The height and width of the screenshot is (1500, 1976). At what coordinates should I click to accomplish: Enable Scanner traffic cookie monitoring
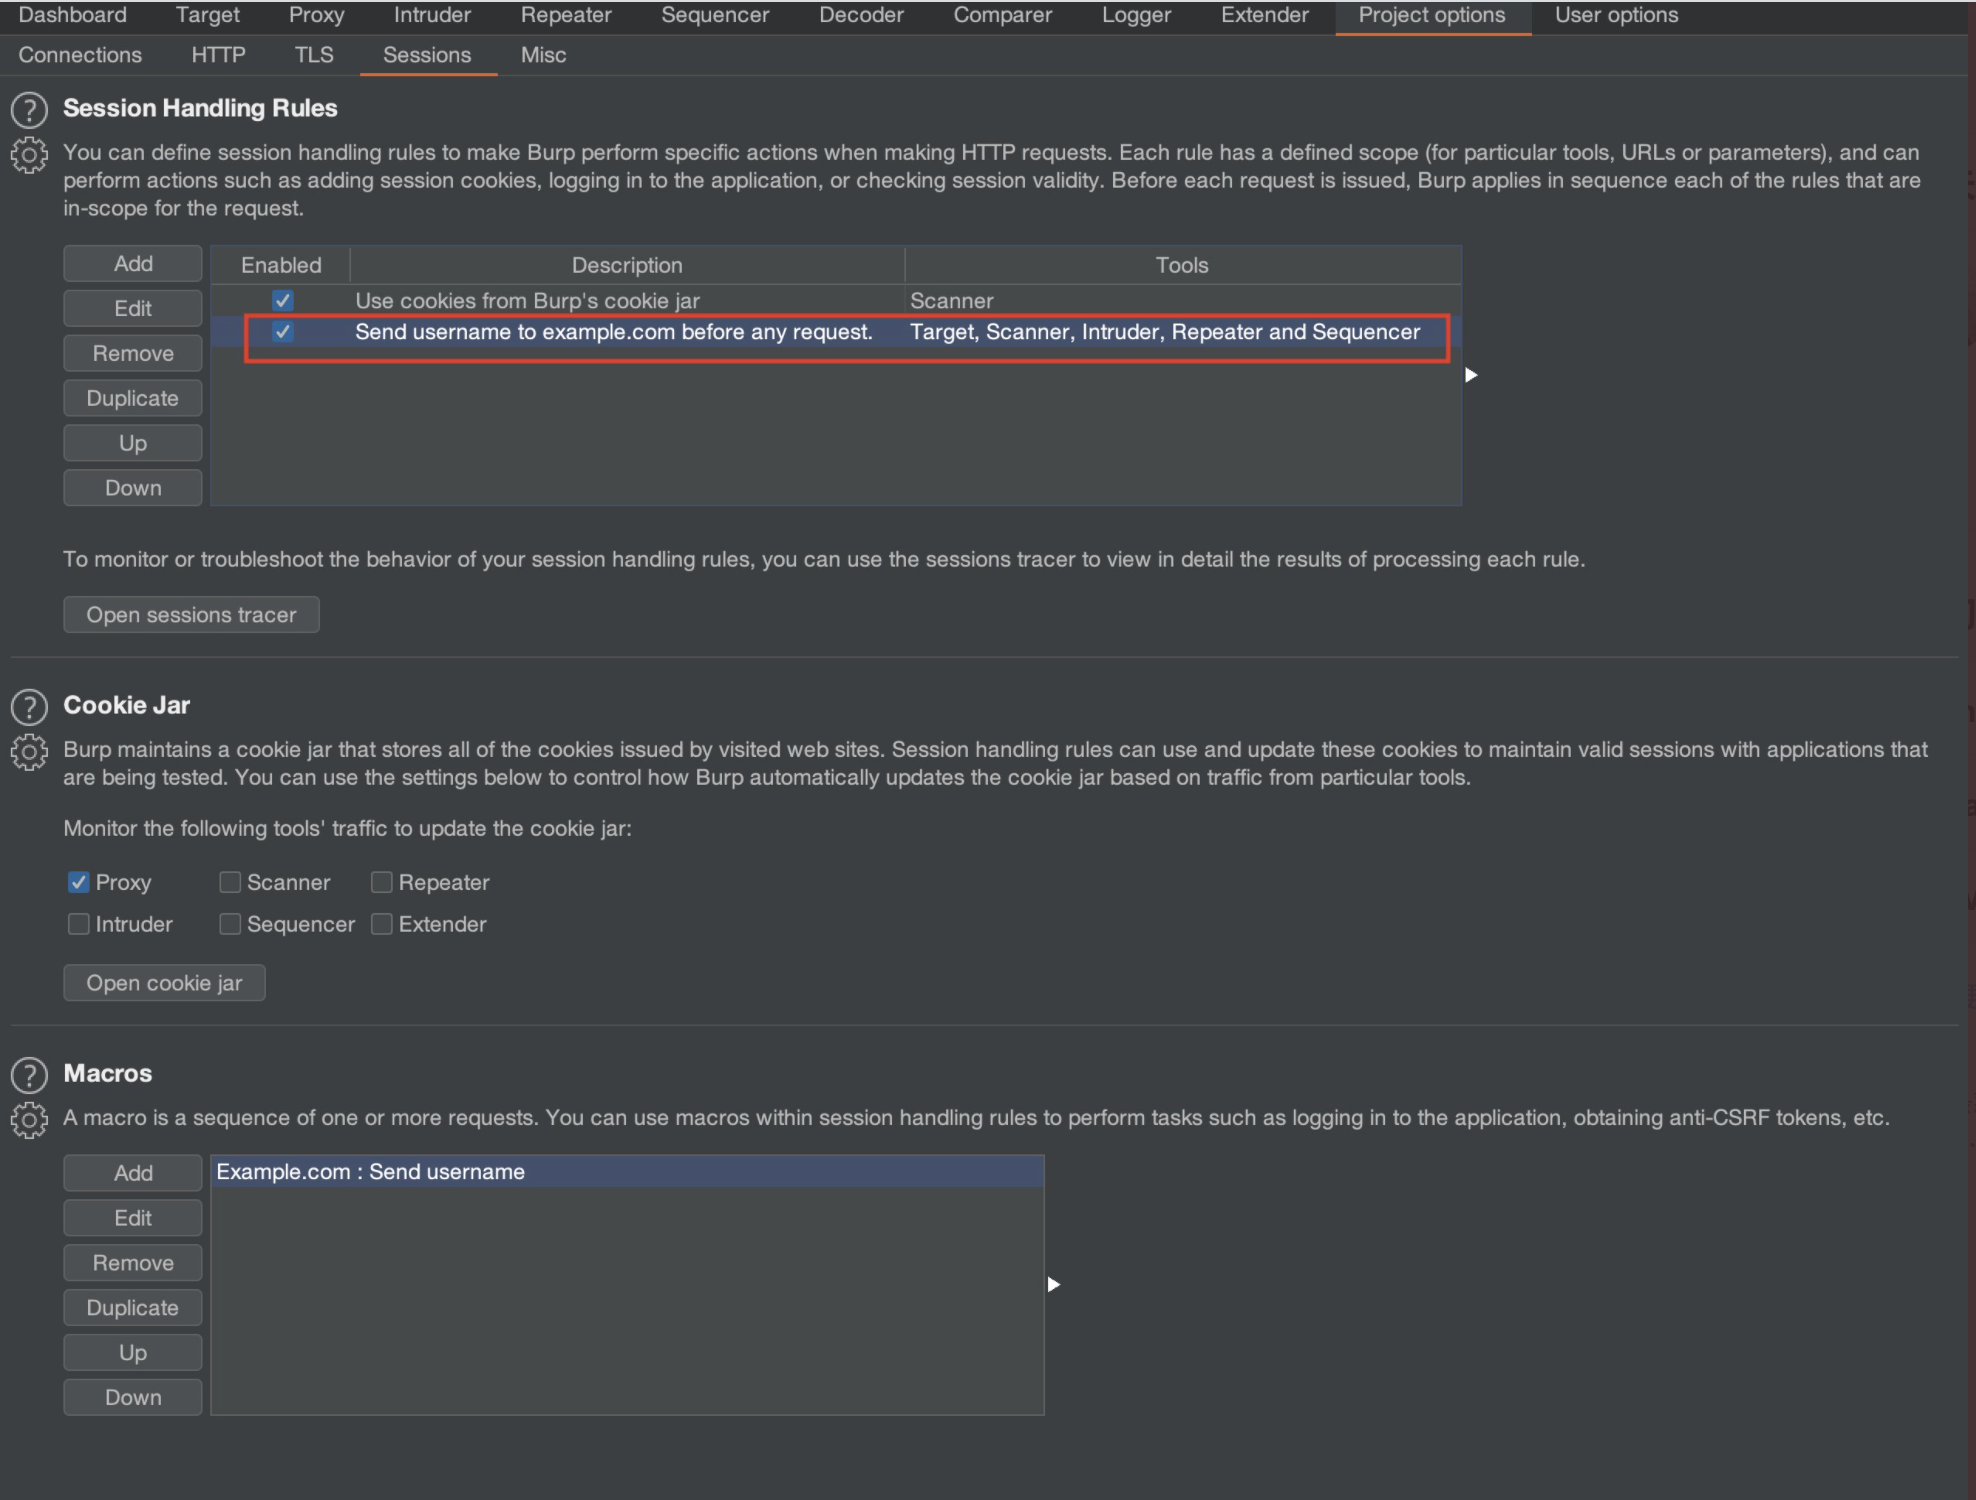click(230, 882)
